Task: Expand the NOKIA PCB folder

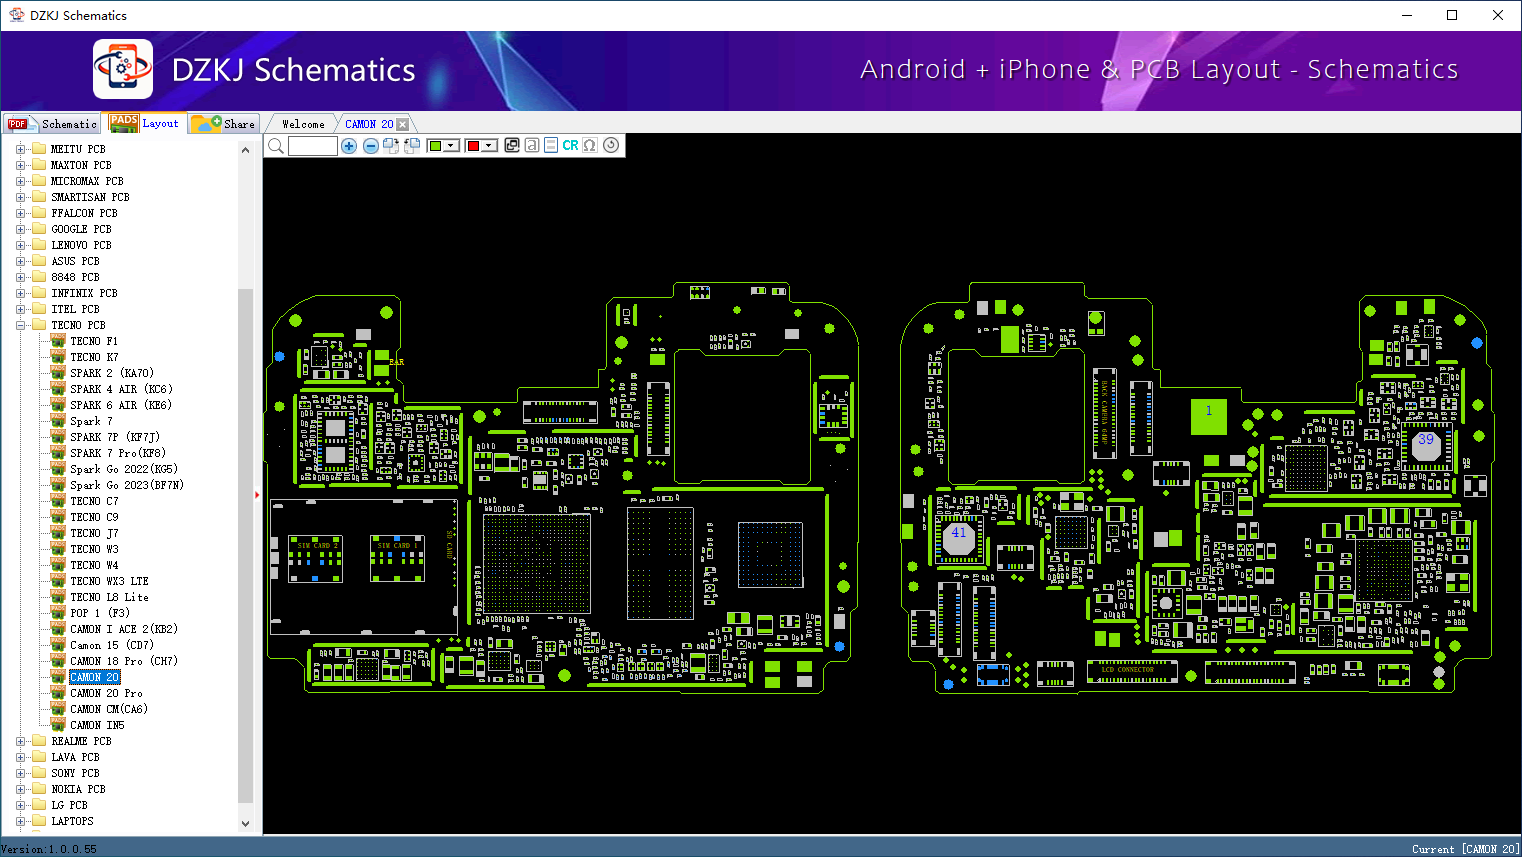Action: tap(20, 789)
